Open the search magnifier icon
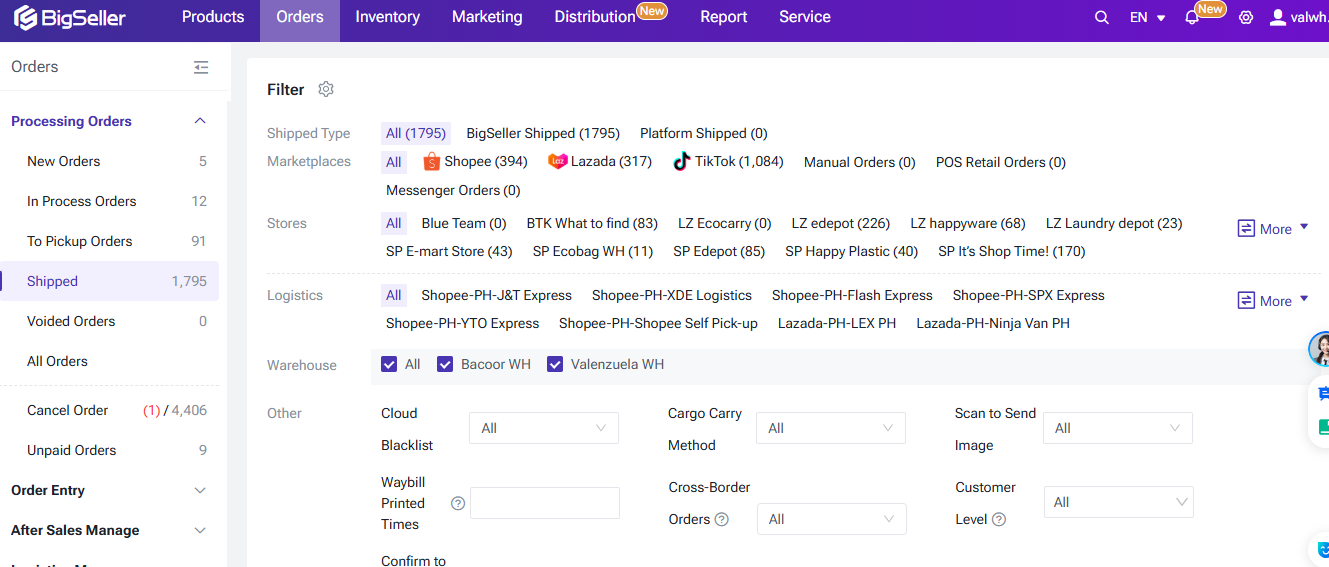Viewport: 1329px width, 567px height. click(x=1102, y=17)
